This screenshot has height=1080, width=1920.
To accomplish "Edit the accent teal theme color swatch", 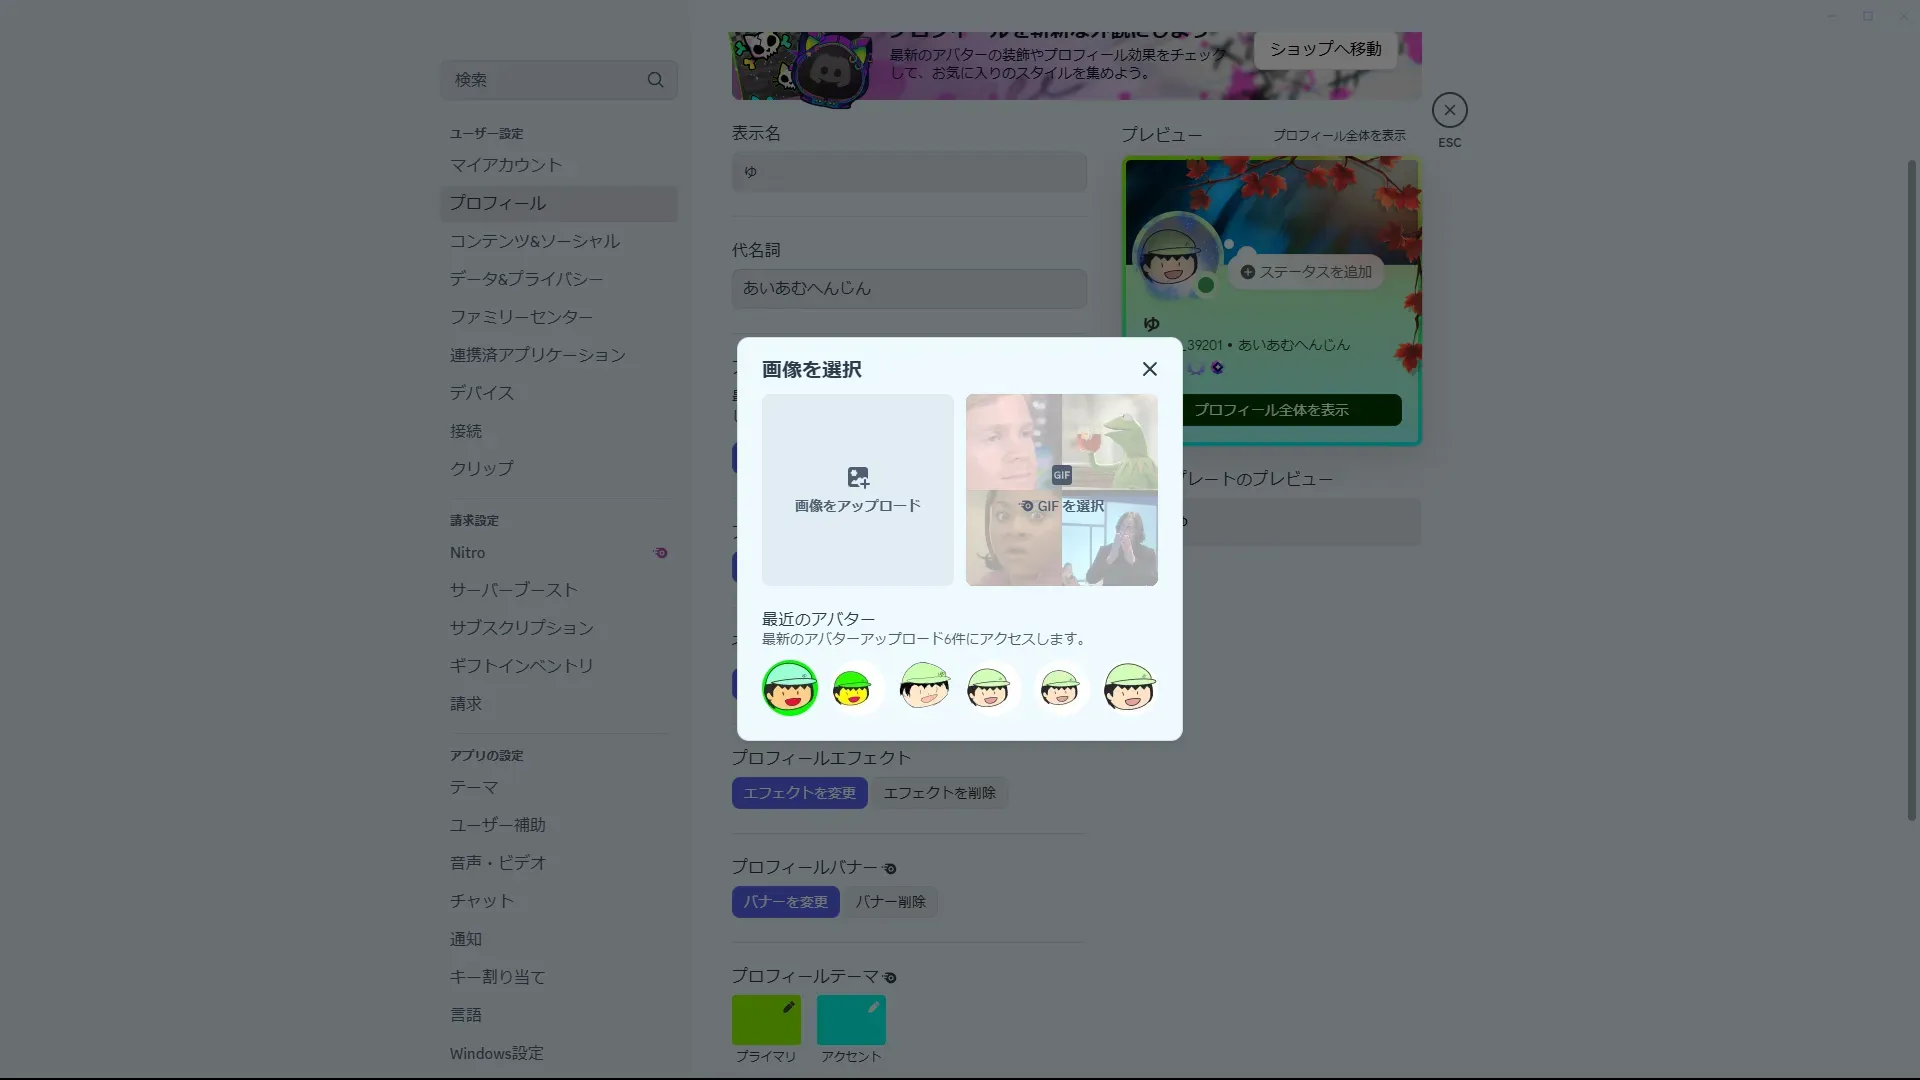I will [851, 1020].
